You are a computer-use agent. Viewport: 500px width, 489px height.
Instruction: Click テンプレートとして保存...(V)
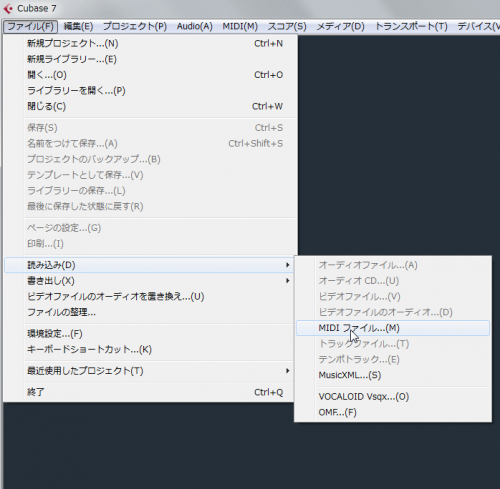click(150, 175)
